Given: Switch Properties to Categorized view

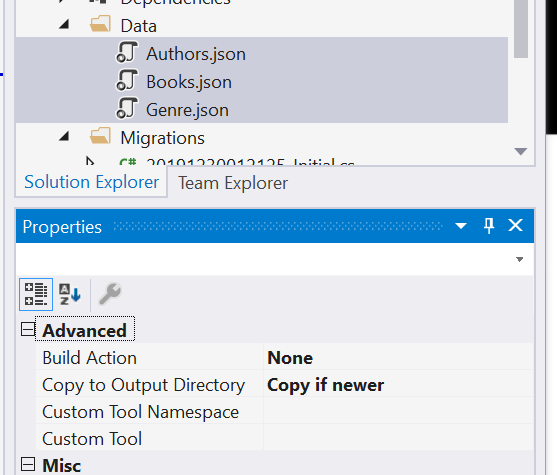Looking at the screenshot, I should (36, 295).
